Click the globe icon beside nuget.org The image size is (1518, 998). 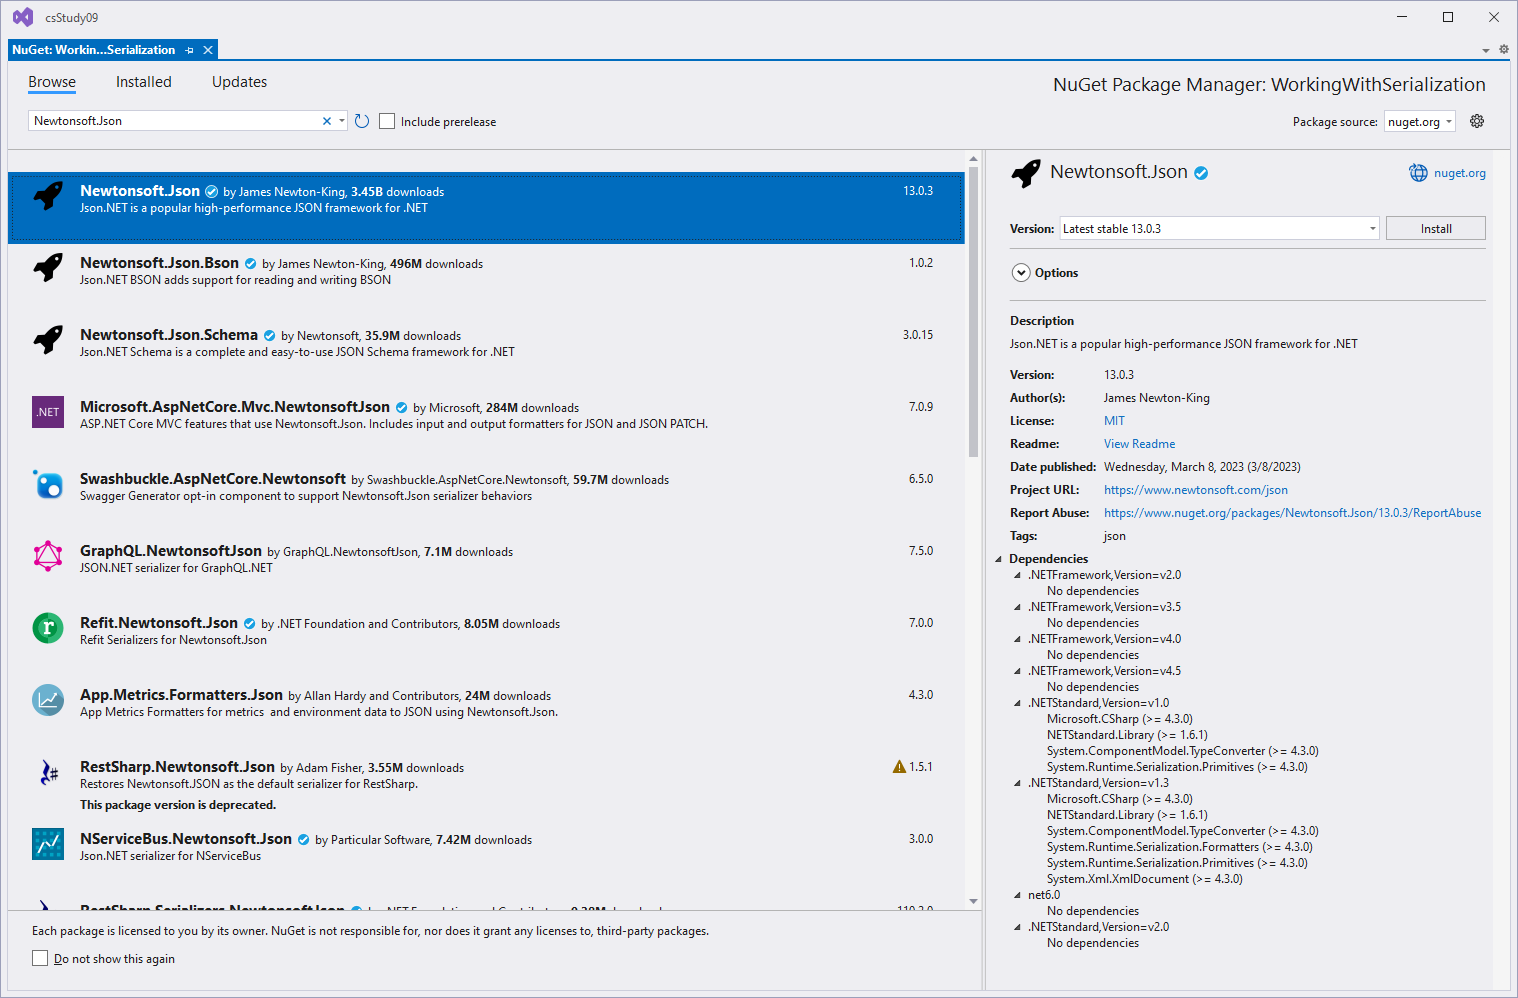point(1418,173)
